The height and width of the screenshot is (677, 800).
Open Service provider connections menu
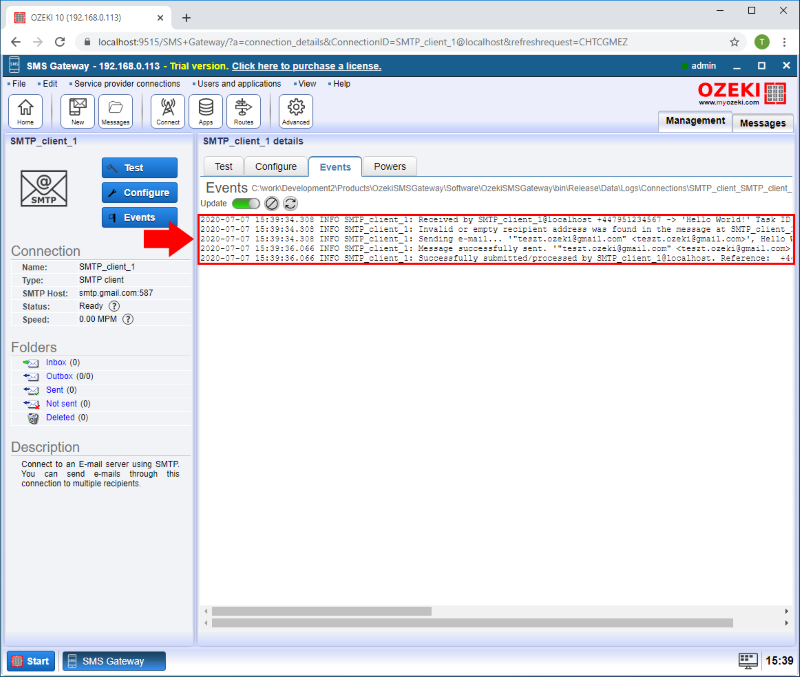click(127, 84)
